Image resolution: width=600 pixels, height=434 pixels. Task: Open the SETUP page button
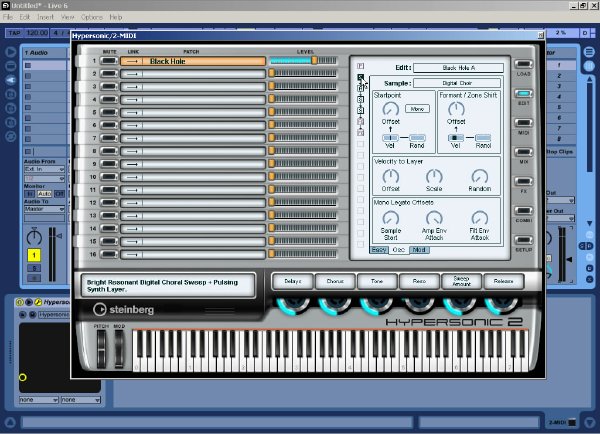(523, 240)
